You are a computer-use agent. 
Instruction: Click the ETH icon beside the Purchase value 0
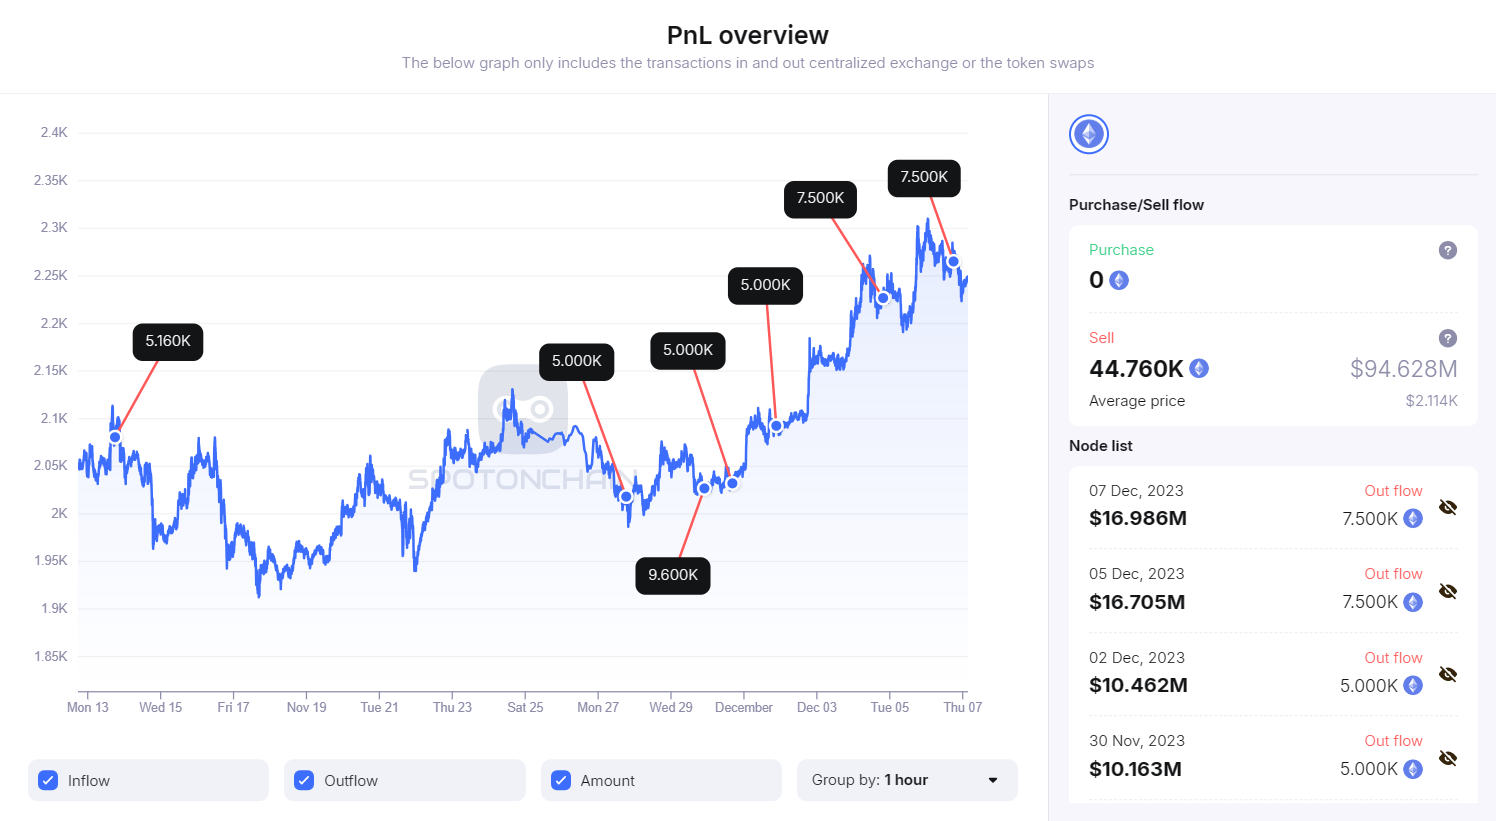click(x=1118, y=280)
